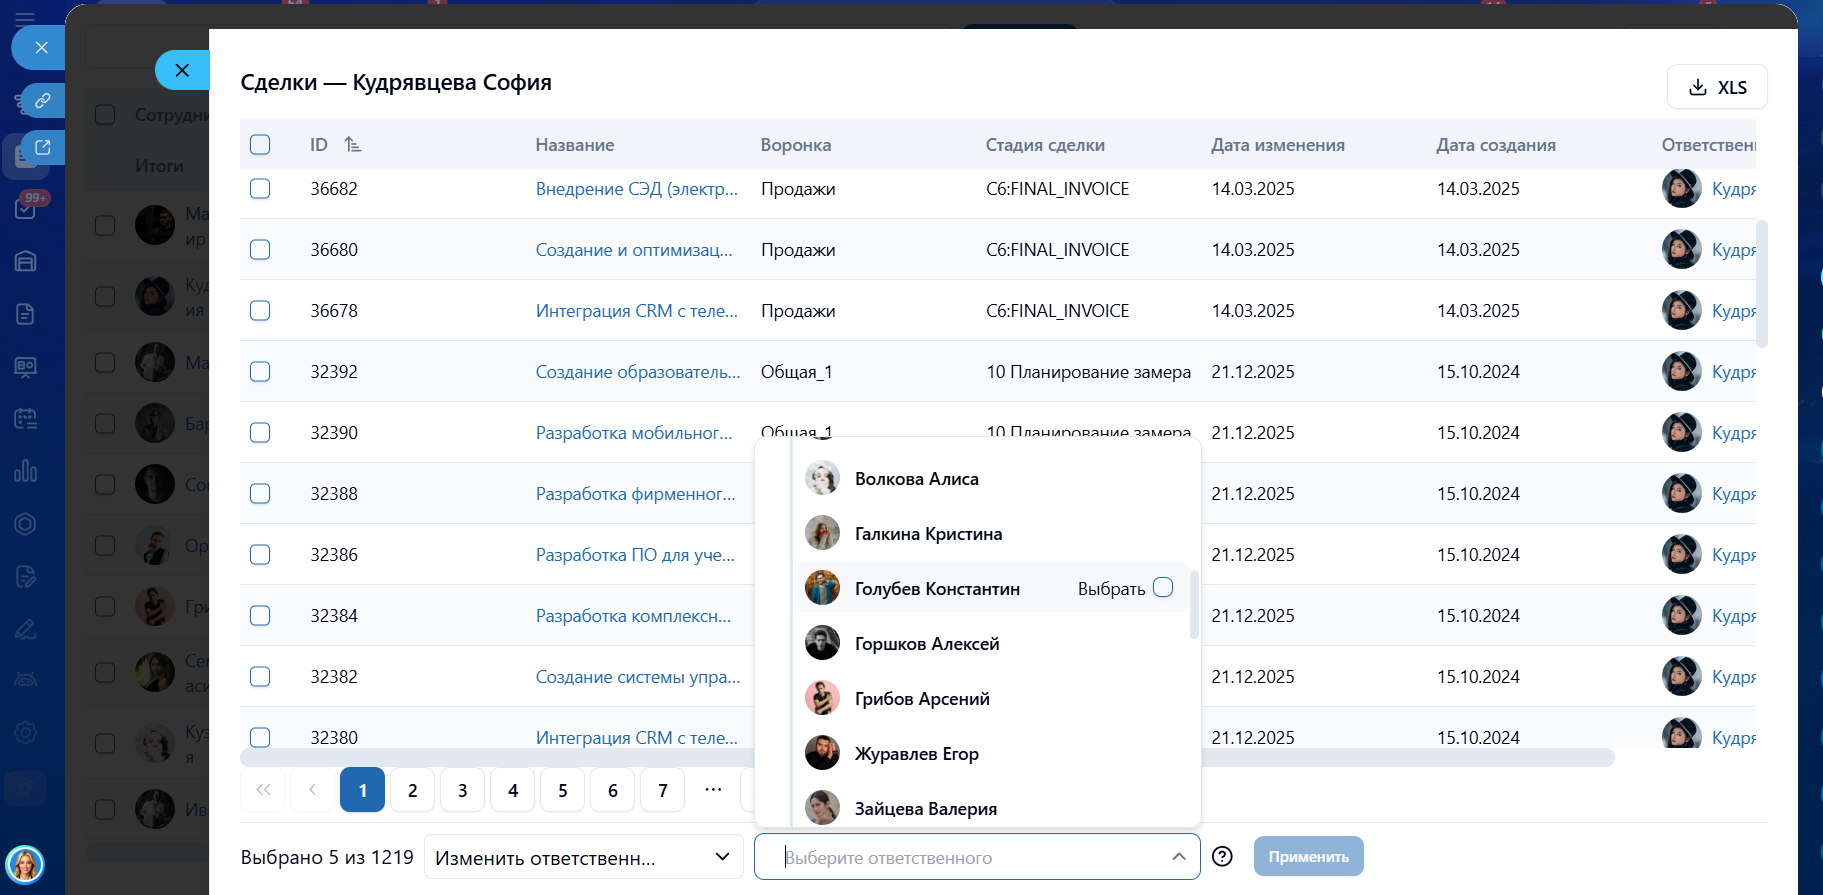This screenshot has width=1823, height=895.
Task: Tick the Выбрать checkbox for Голубев Константин
Action: tap(1163, 588)
